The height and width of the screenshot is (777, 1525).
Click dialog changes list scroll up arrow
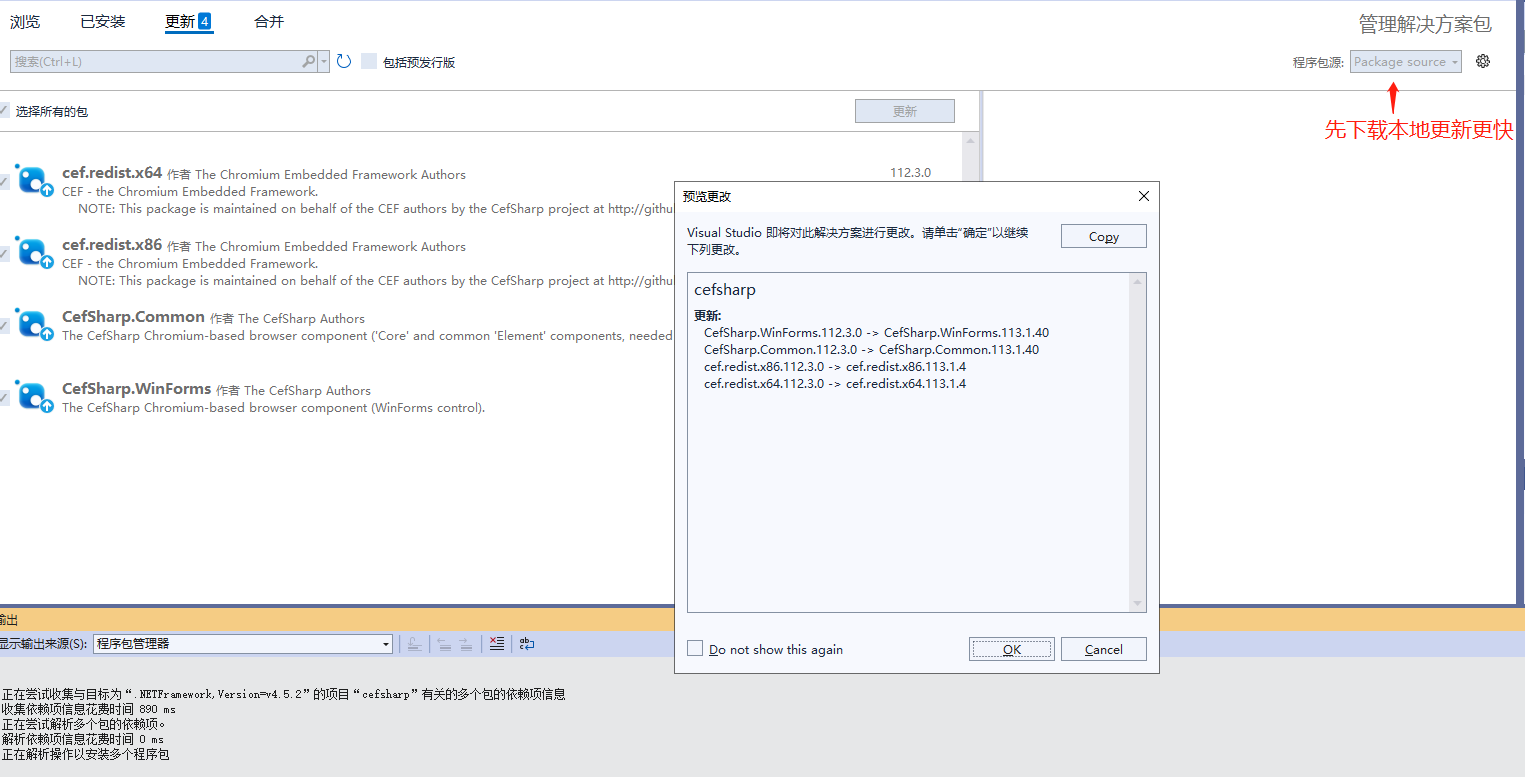click(1137, 282)
